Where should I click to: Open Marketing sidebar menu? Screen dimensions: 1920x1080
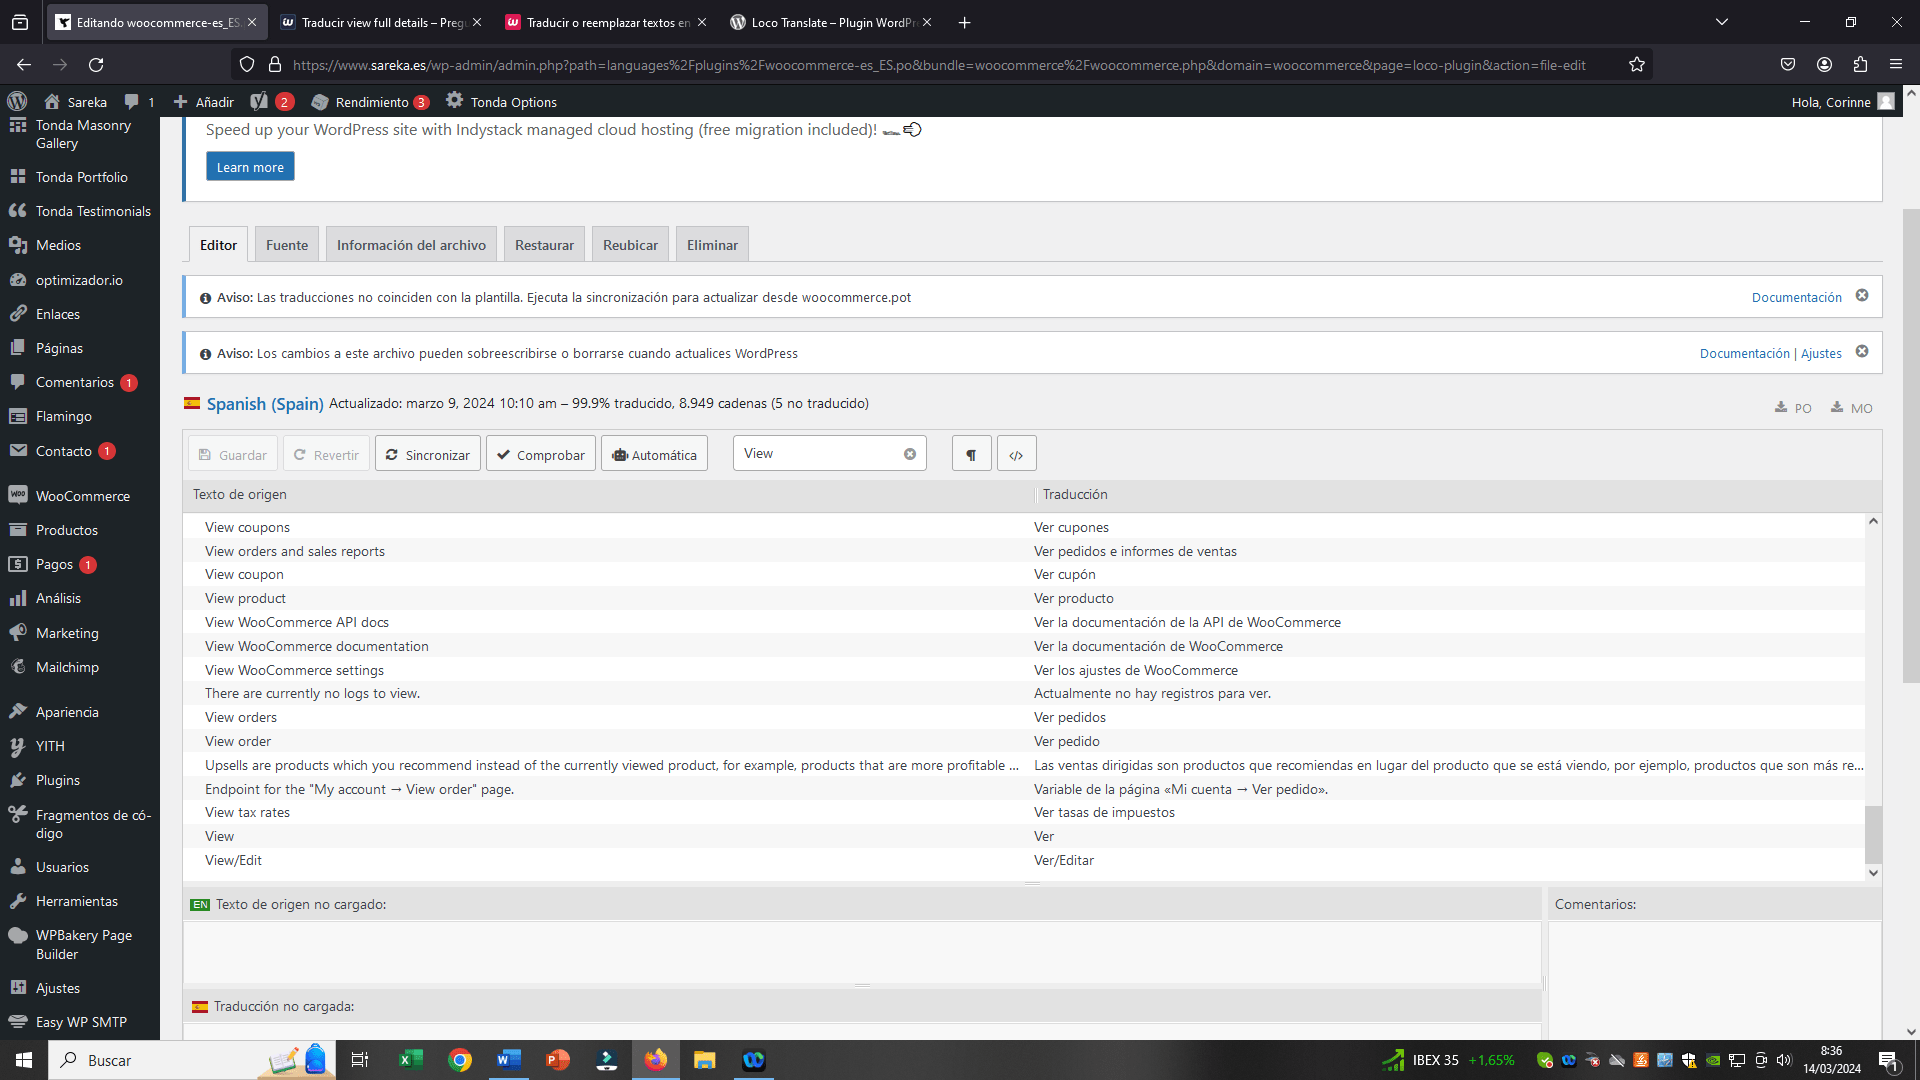(x=80, y=633)
